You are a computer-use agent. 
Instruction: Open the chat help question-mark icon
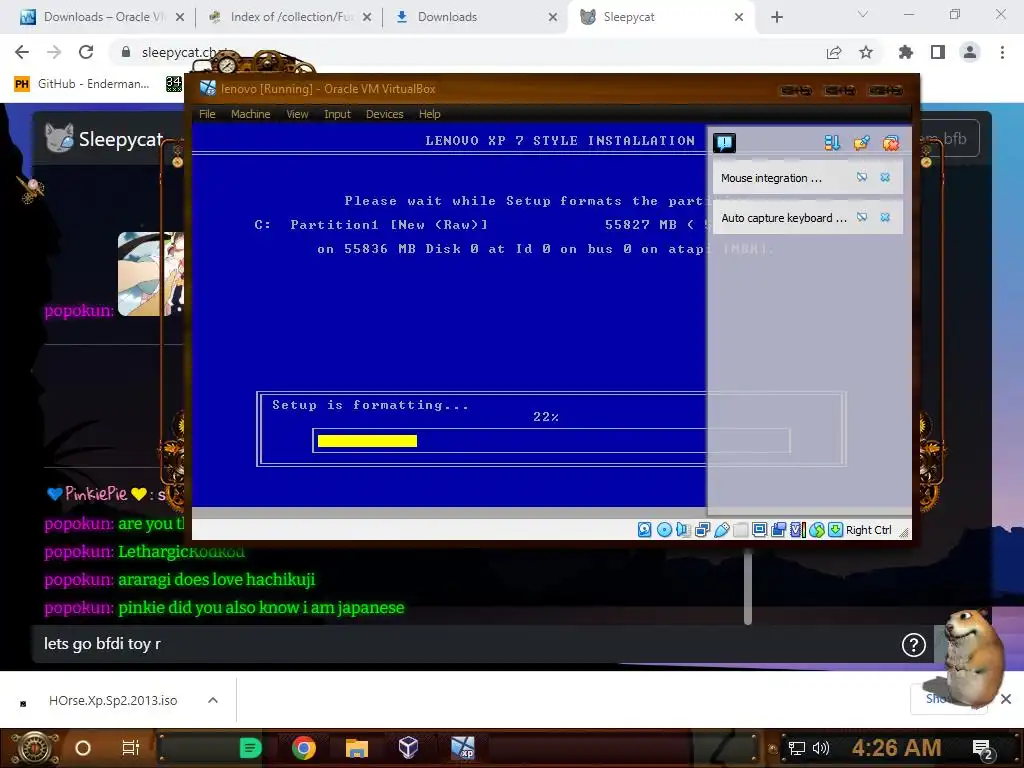tap(914, 645)
